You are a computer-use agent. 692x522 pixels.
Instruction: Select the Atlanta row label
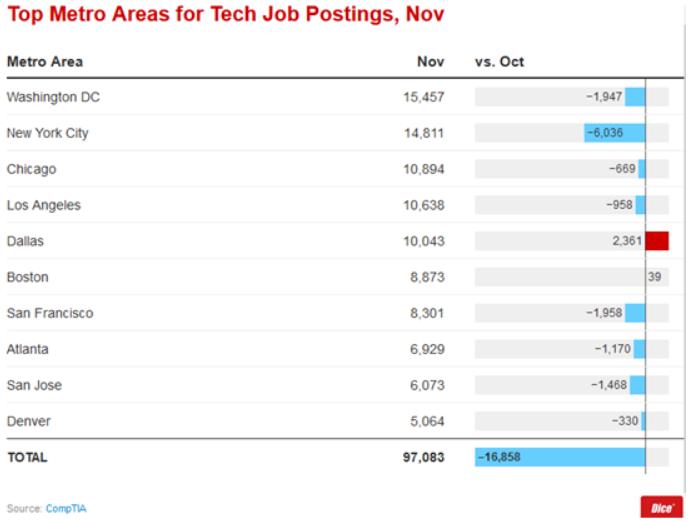tap(27, 349)
